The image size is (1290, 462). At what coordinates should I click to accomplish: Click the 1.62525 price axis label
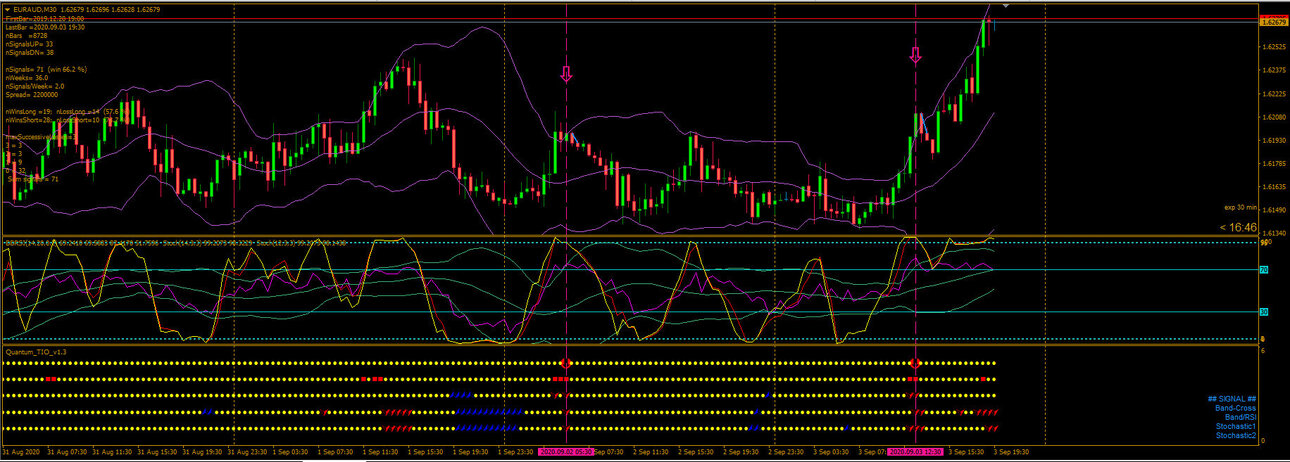point(1273,47)
